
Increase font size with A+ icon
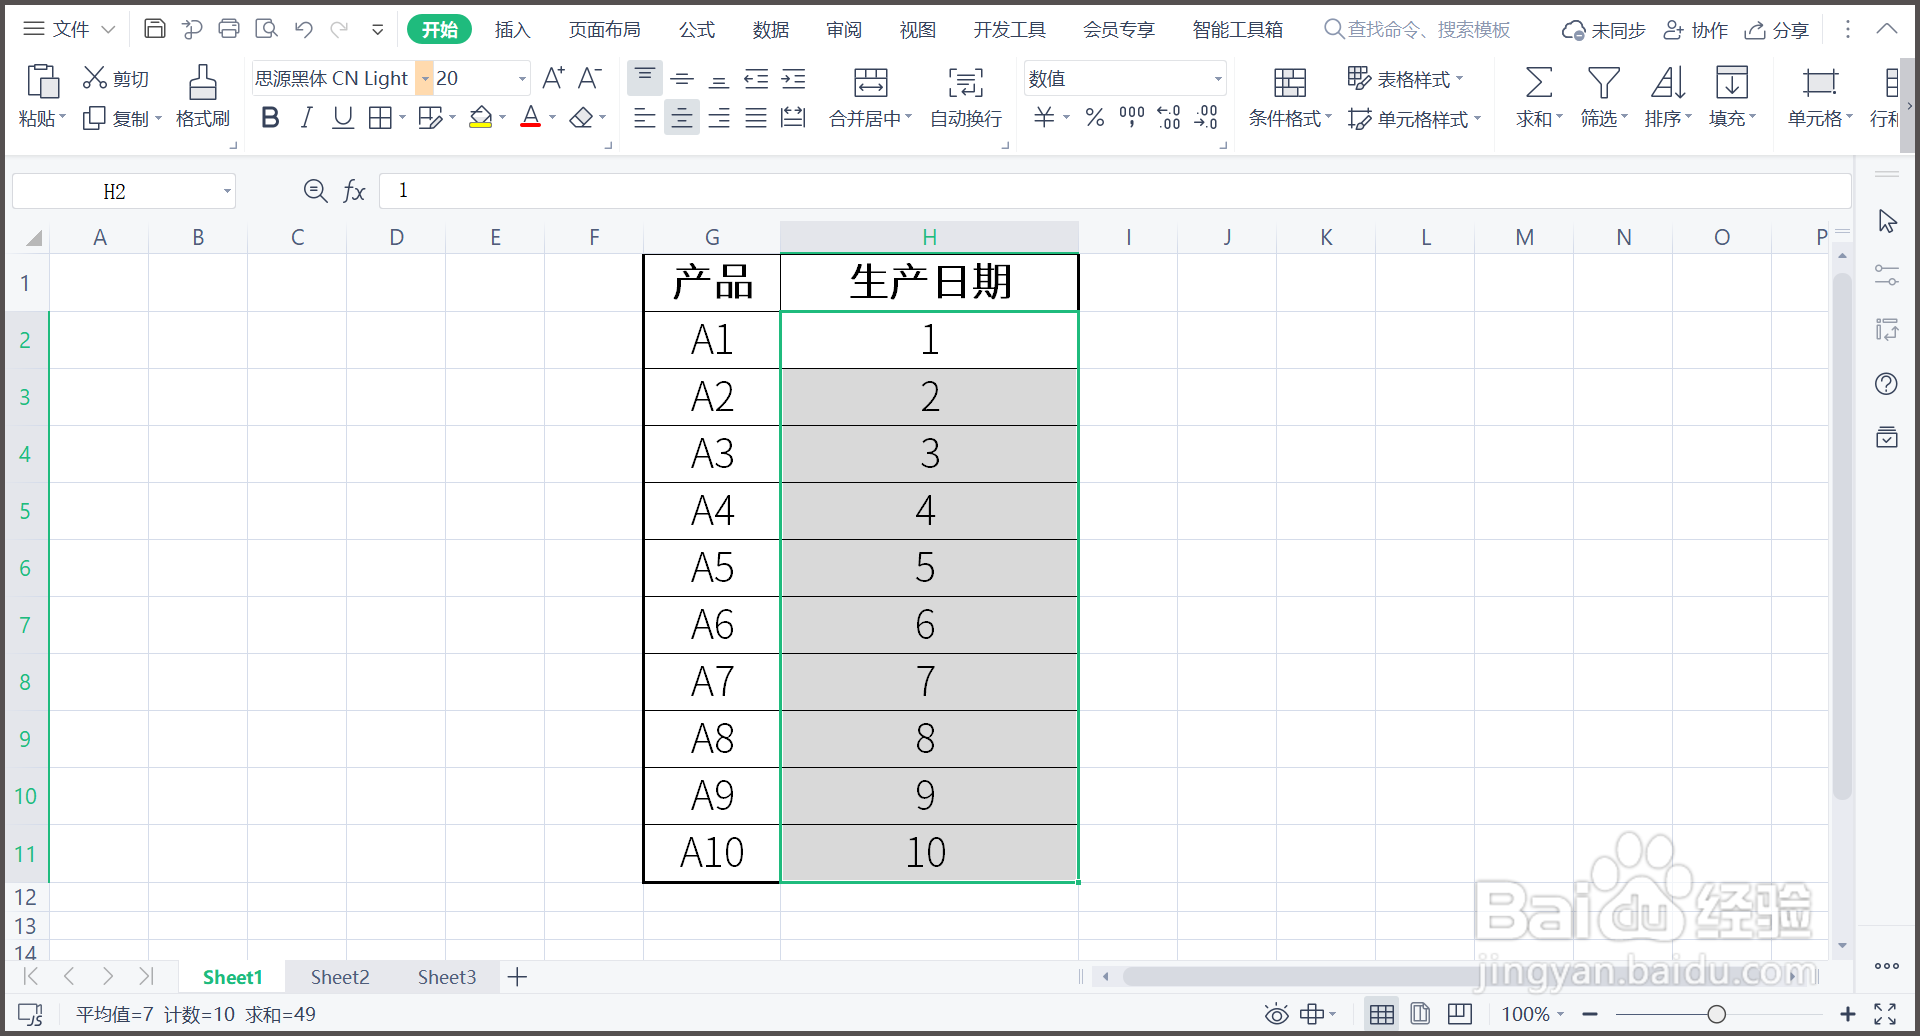click(x=553, y=78)
